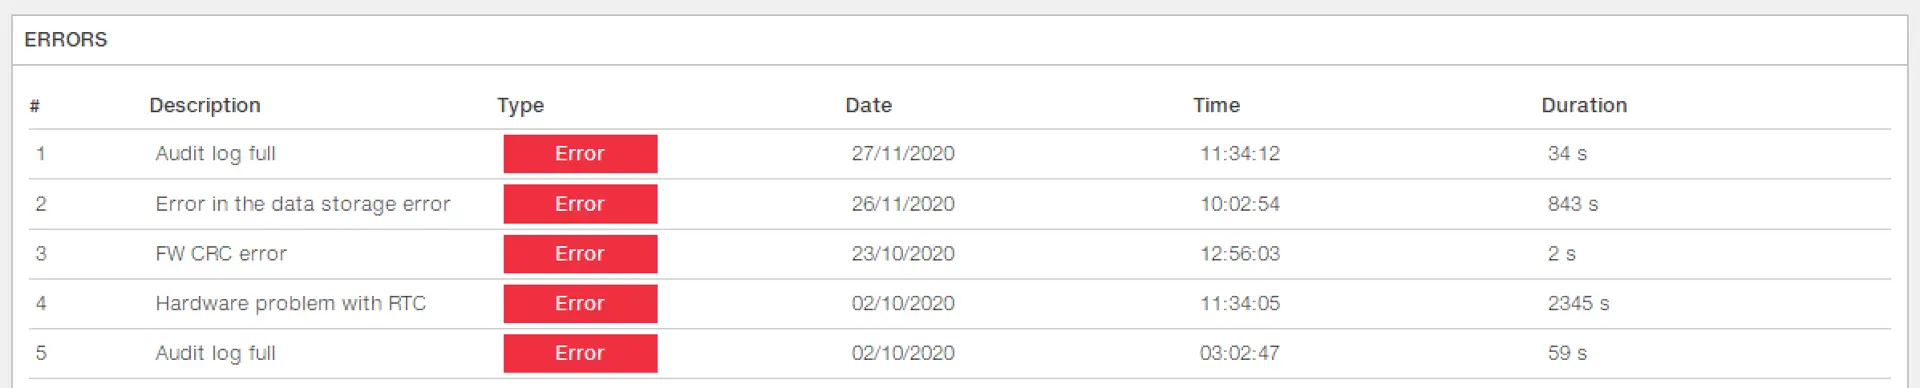Click the Type column header
The width and height of the screenshot is (1920, 388).
[520, 105]
